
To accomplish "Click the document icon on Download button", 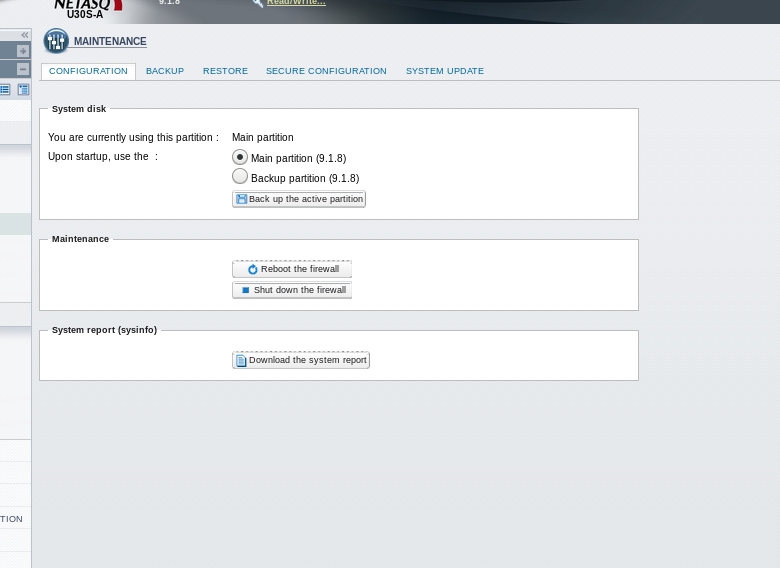I will click(241, 360).
